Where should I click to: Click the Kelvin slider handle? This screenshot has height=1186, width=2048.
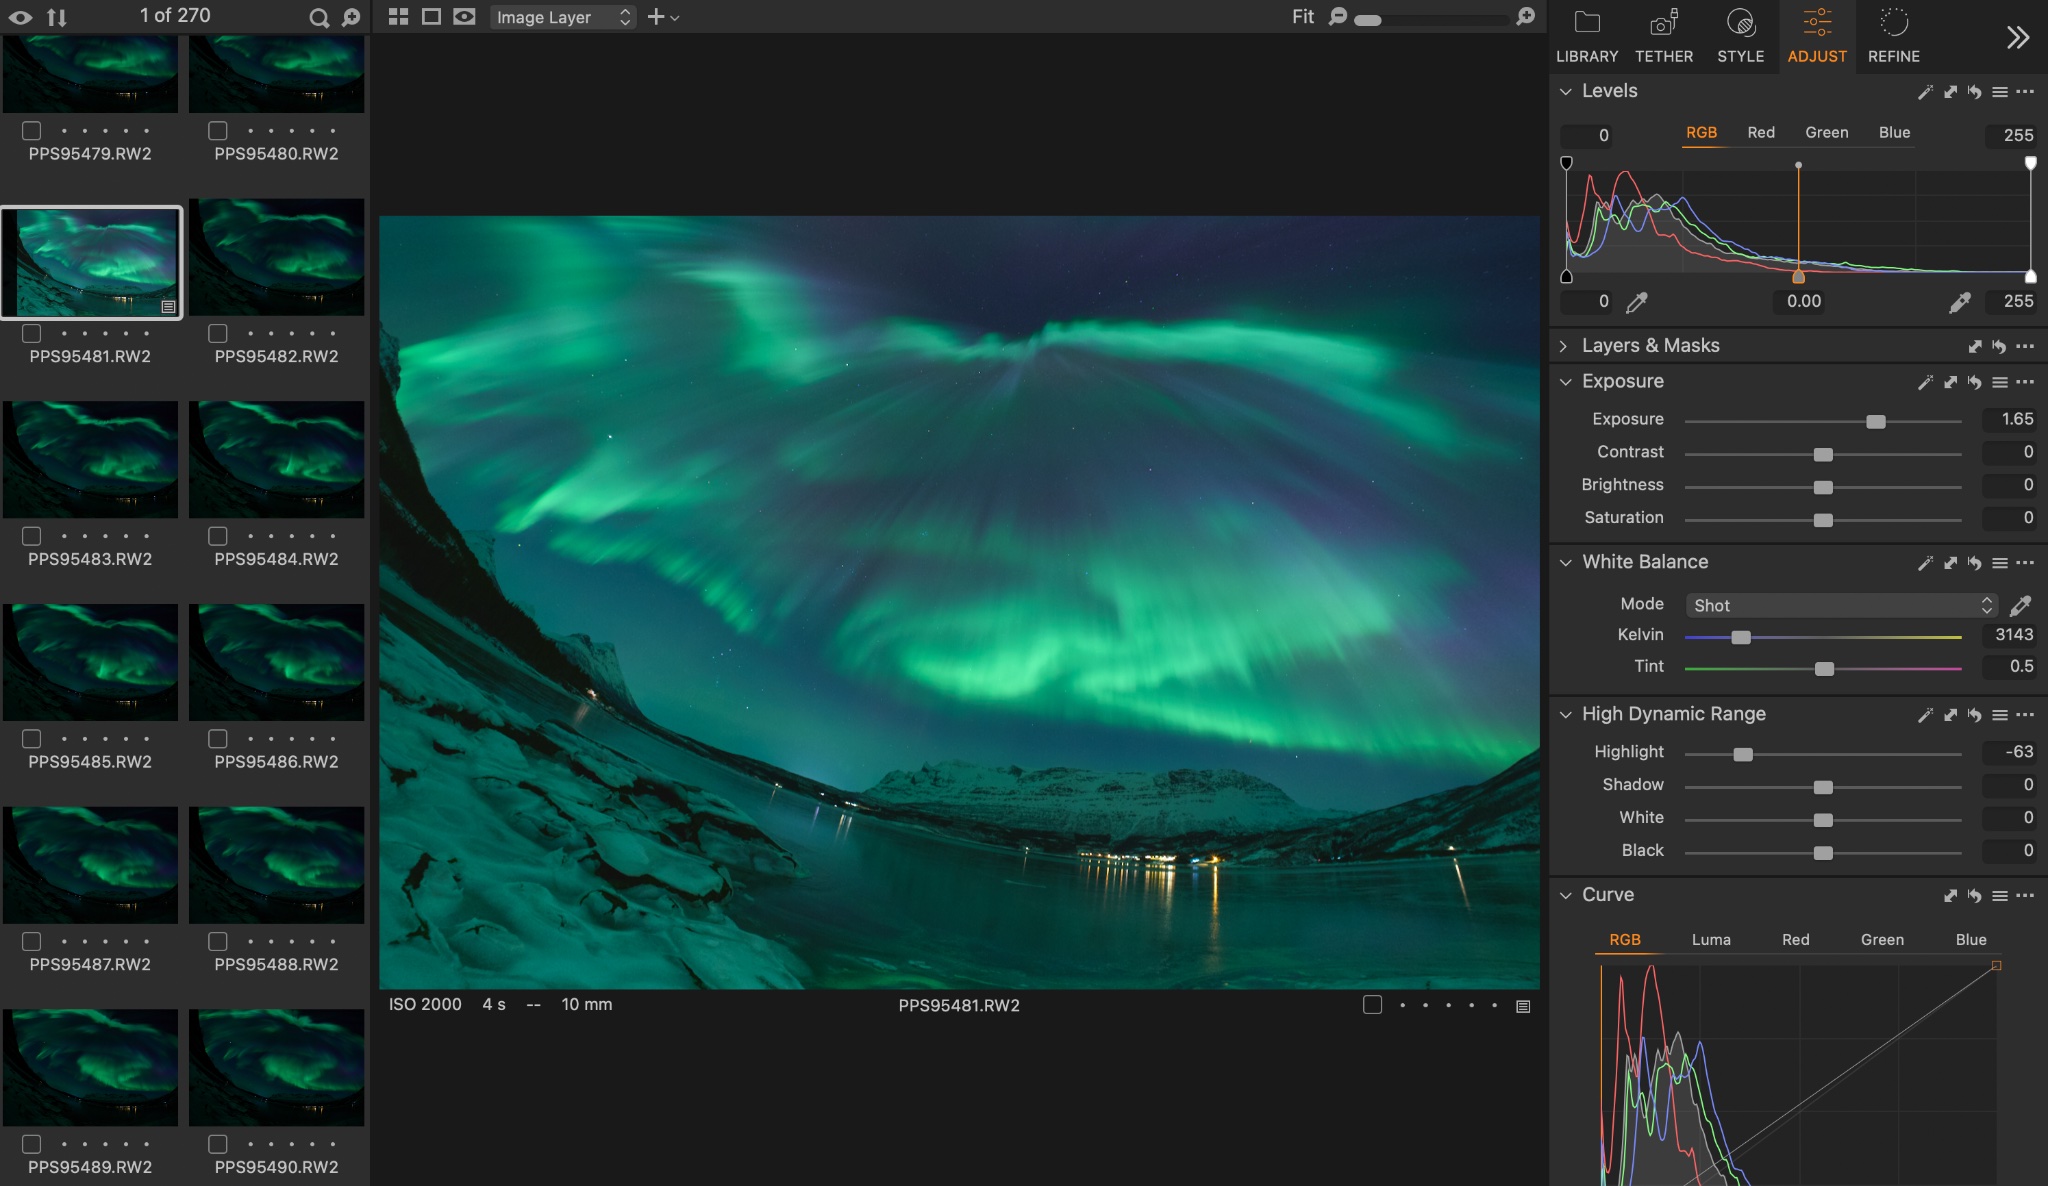click(x=1741, y=637)
